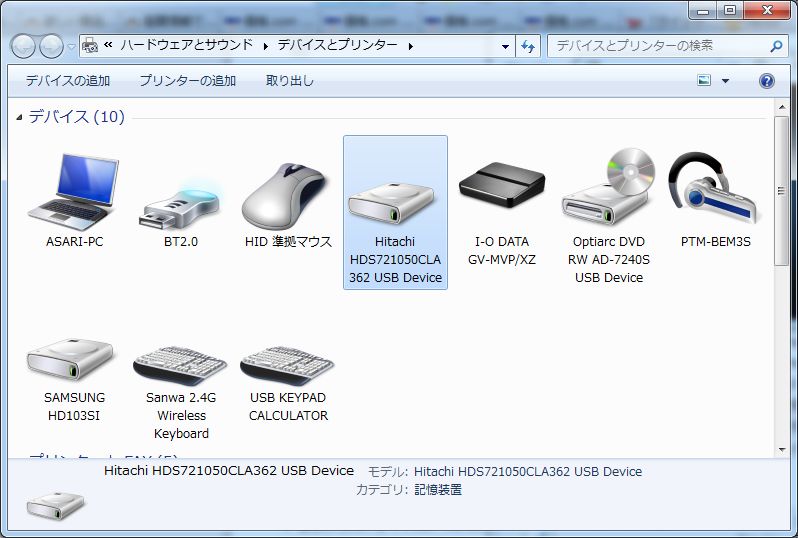Maximize the window
The image size is (798, 538).
pyautogui.click(x=729, y=10)
